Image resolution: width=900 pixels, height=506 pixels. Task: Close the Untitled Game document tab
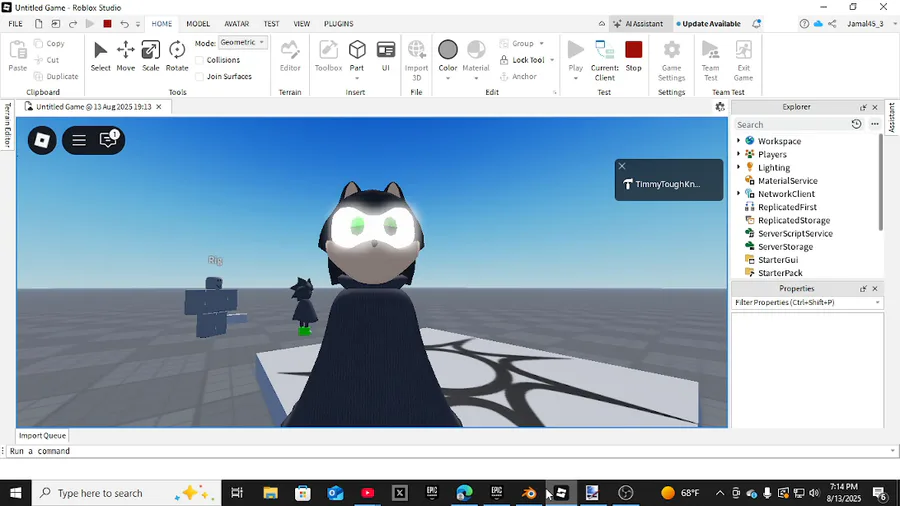coord(159,107)
